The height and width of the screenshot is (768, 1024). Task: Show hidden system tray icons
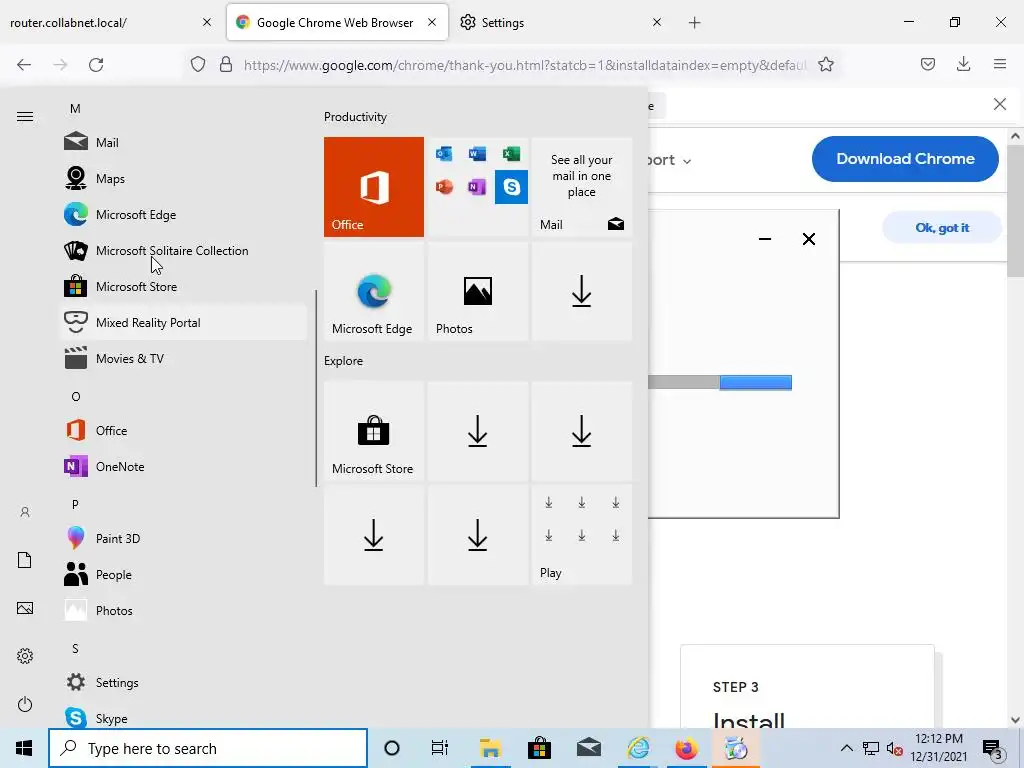click(x=846, y=748)
